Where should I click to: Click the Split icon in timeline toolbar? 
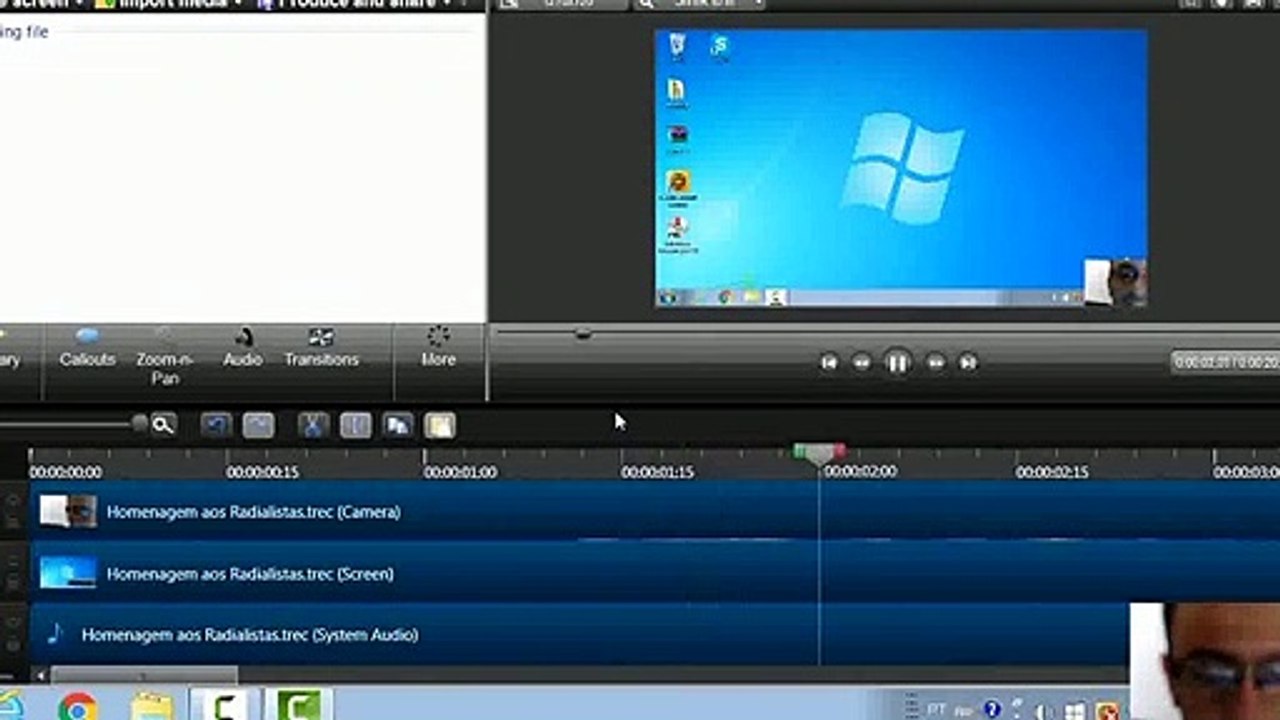tap(355, 425)
